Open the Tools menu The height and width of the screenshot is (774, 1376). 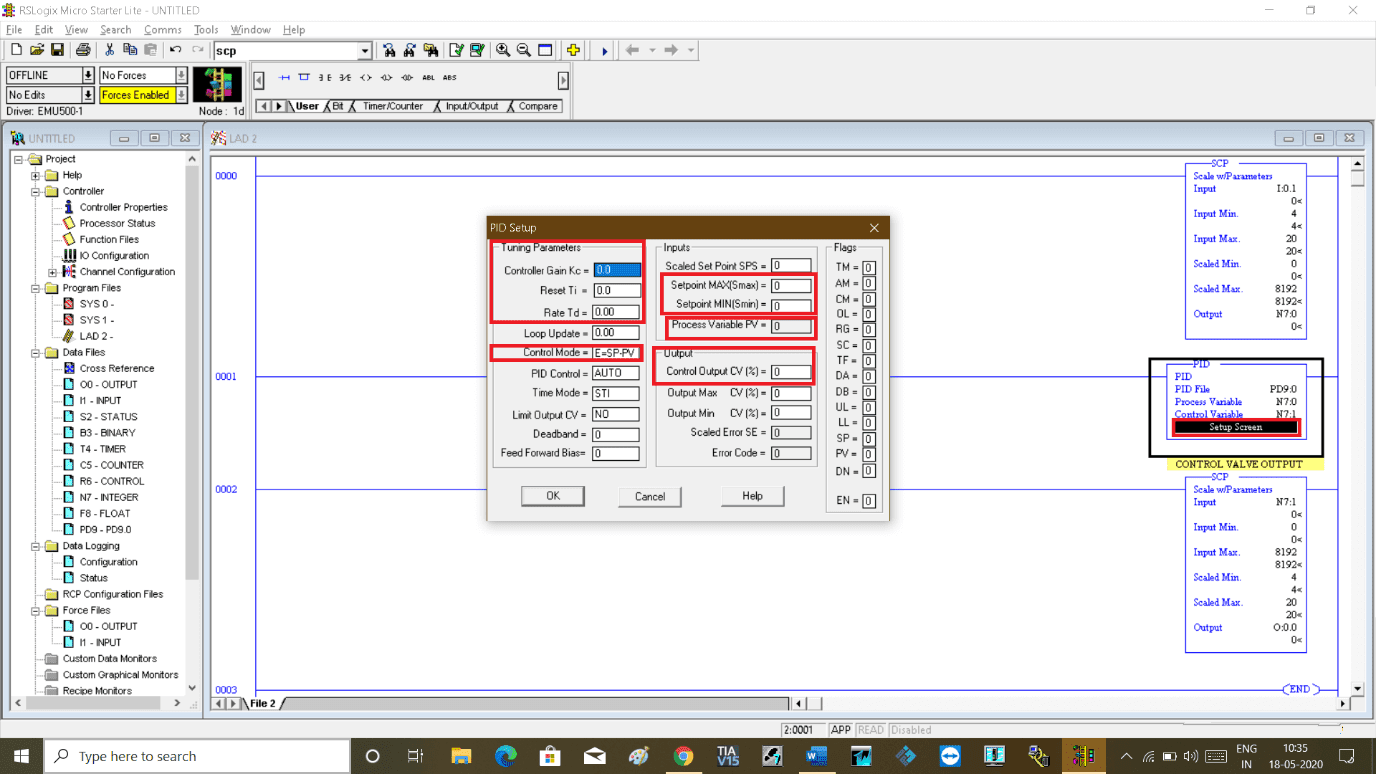(206, 30)
